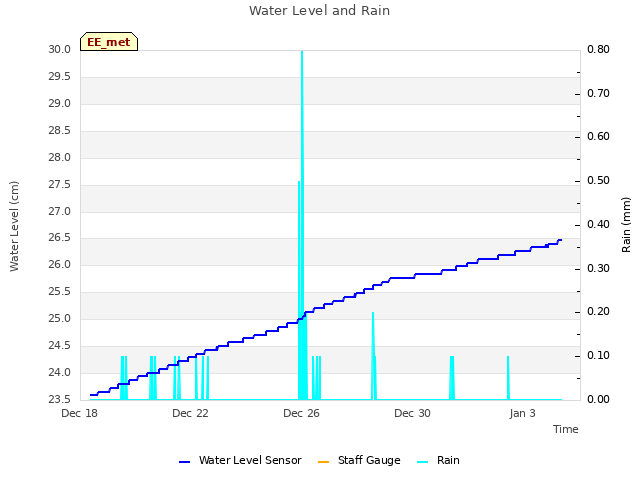Click the 28.0 water level tick label
640x480 pixels.
[x=60, y=157]
